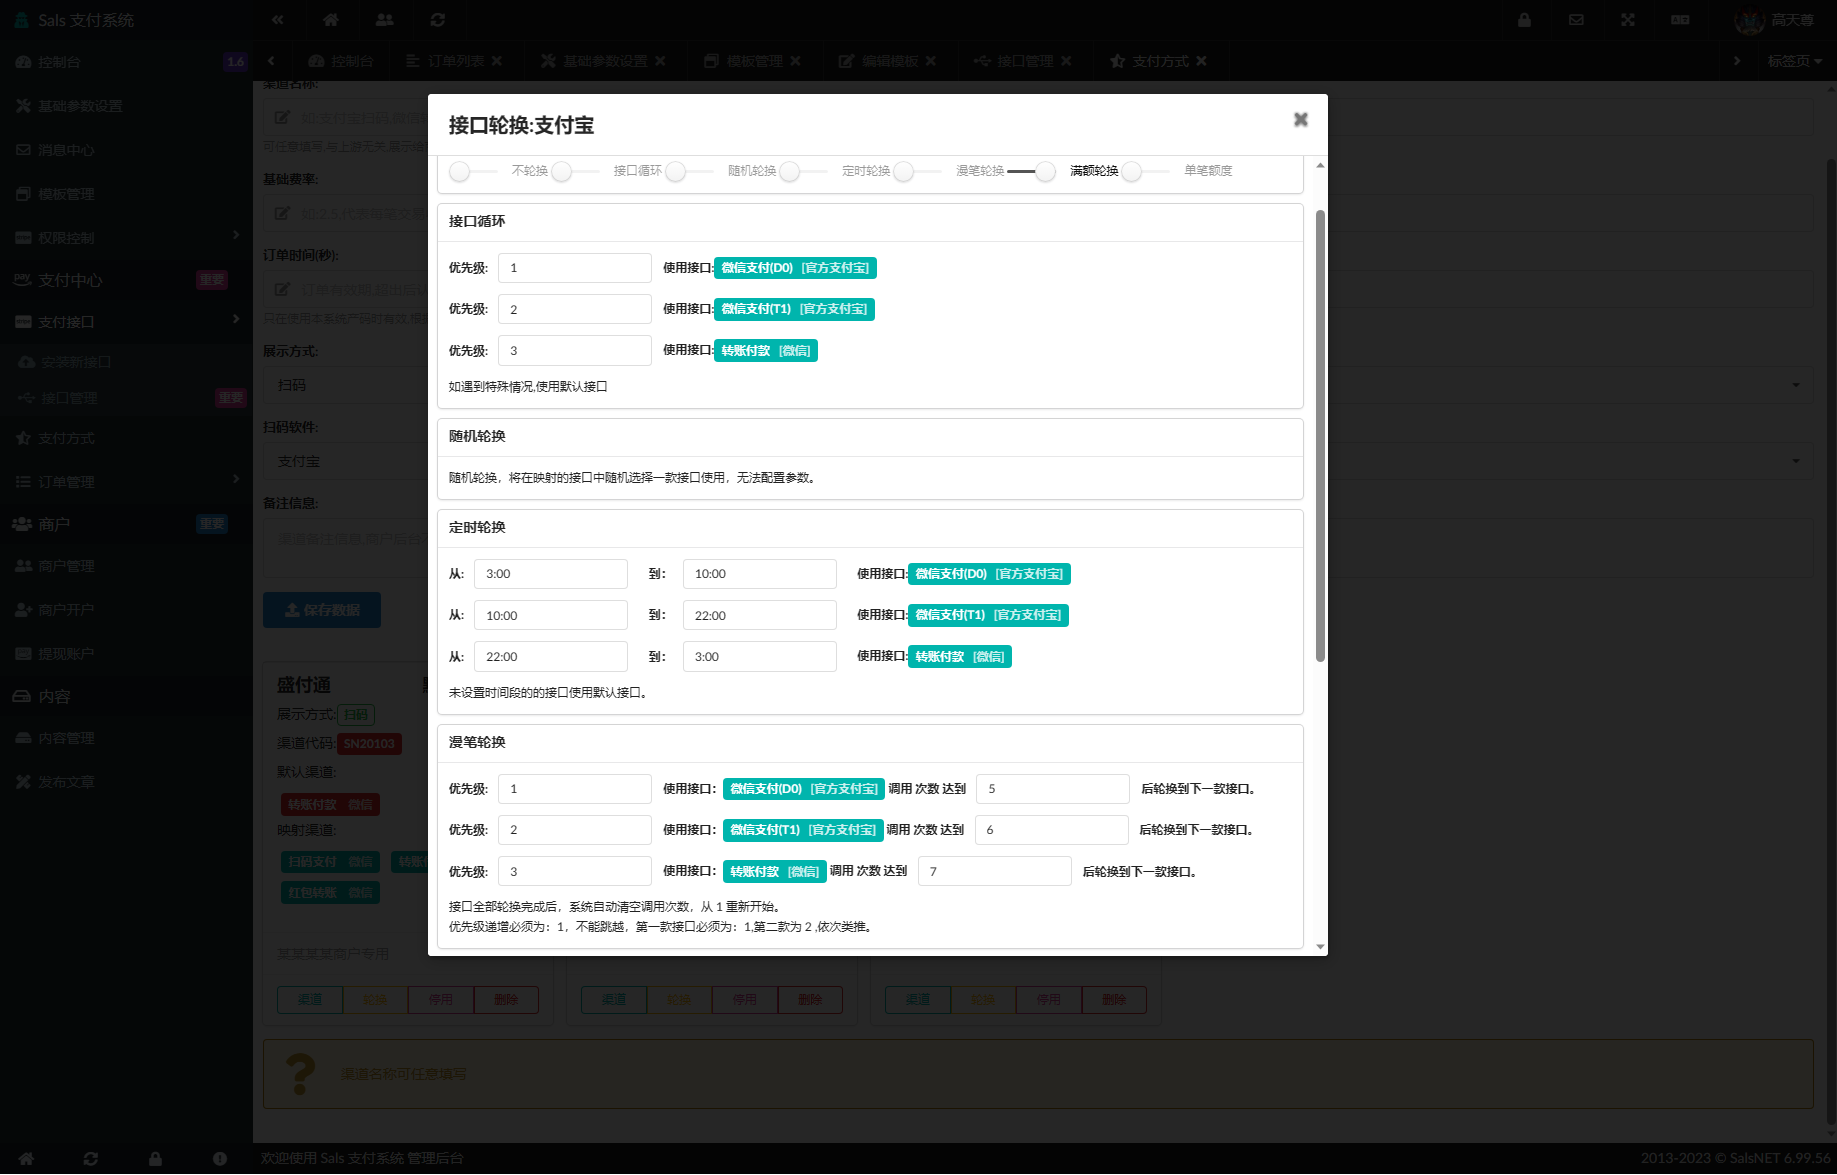Close the 接口轮换 dialog with the X icon
The height and width of the screenshot is (1175, 1837).
click(x=1300, y=120)
